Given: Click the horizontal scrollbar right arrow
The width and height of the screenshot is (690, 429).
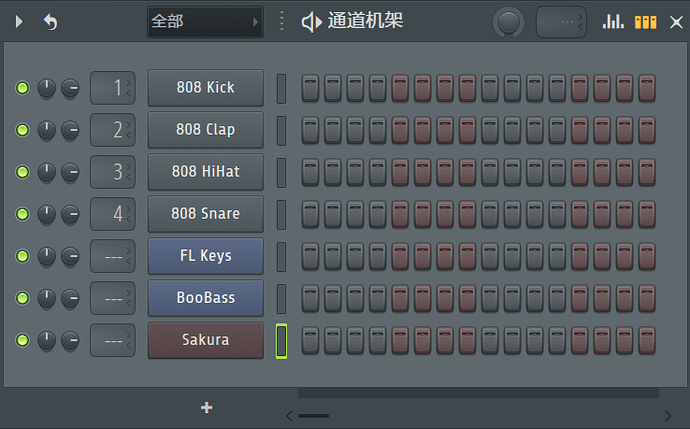Looking at the screenshot, I should pos(668,415).
